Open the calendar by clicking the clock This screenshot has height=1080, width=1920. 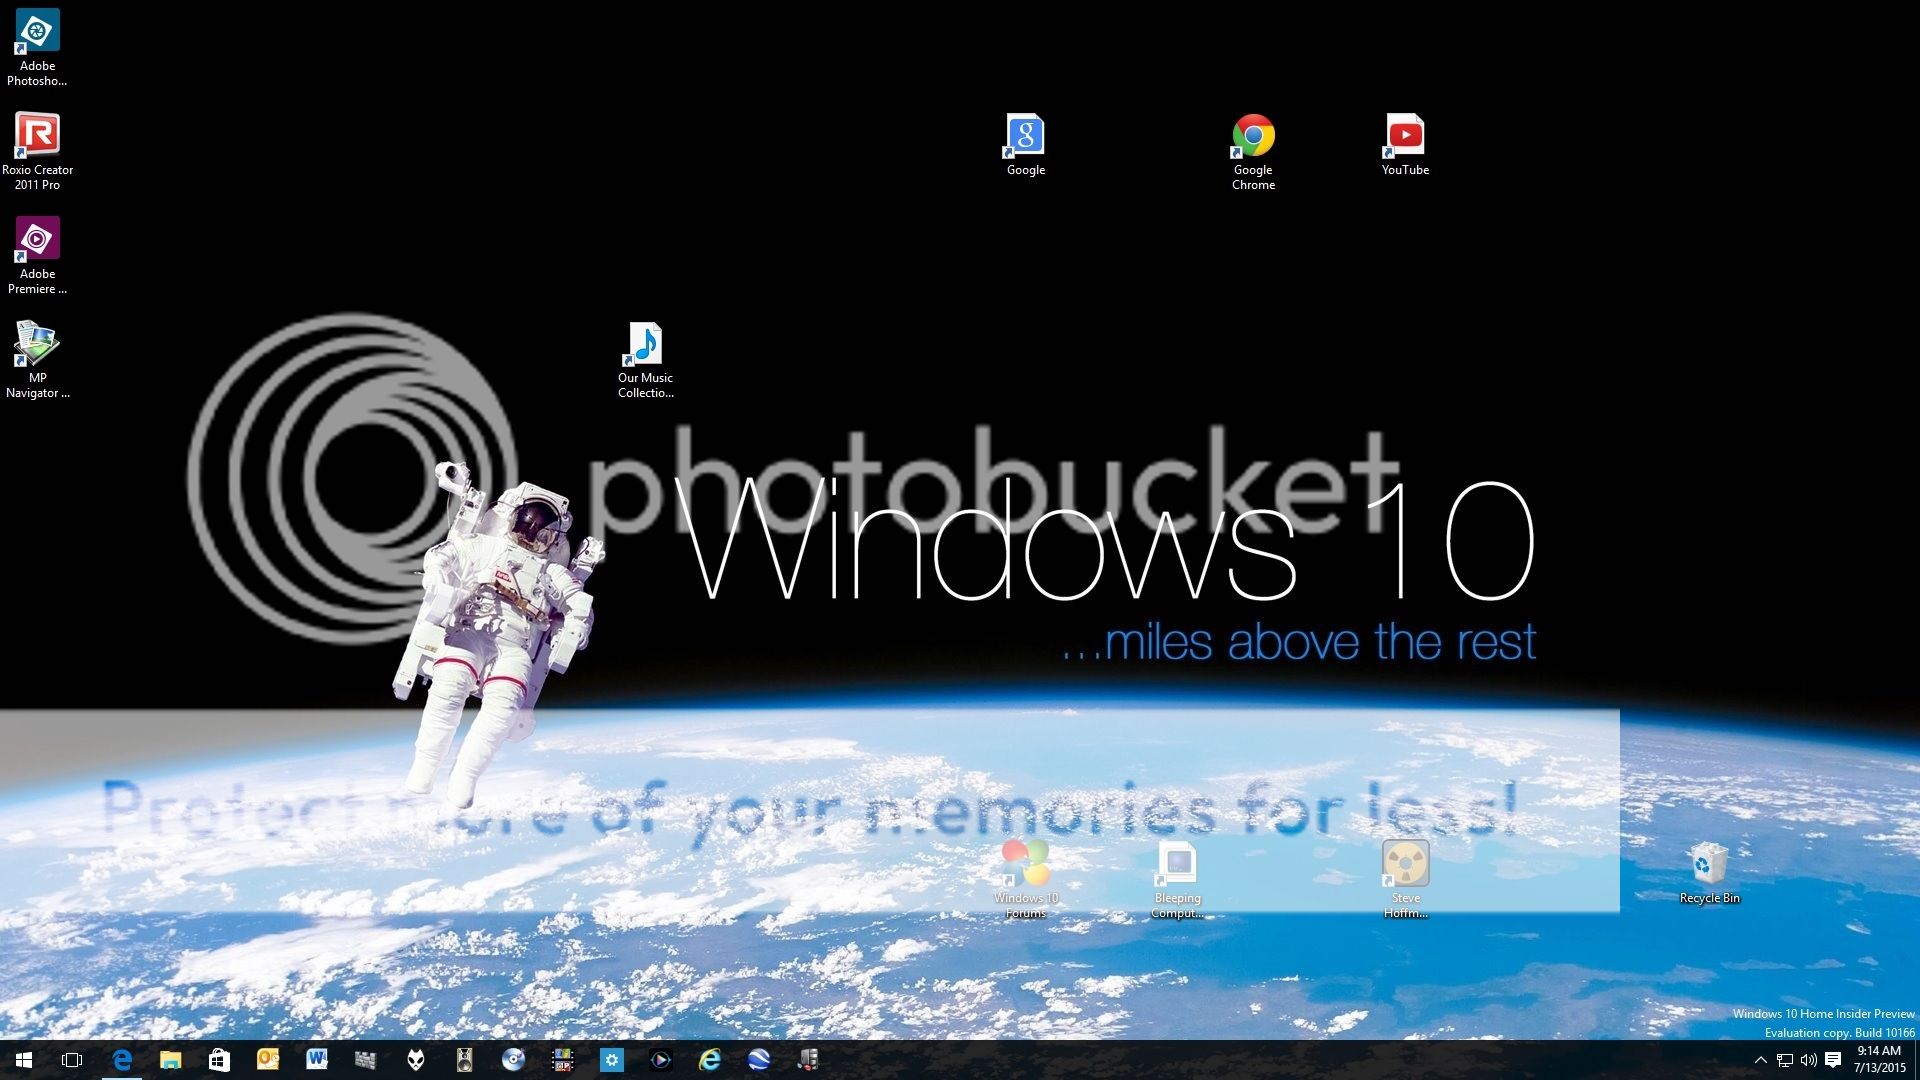(1880, 1058)
